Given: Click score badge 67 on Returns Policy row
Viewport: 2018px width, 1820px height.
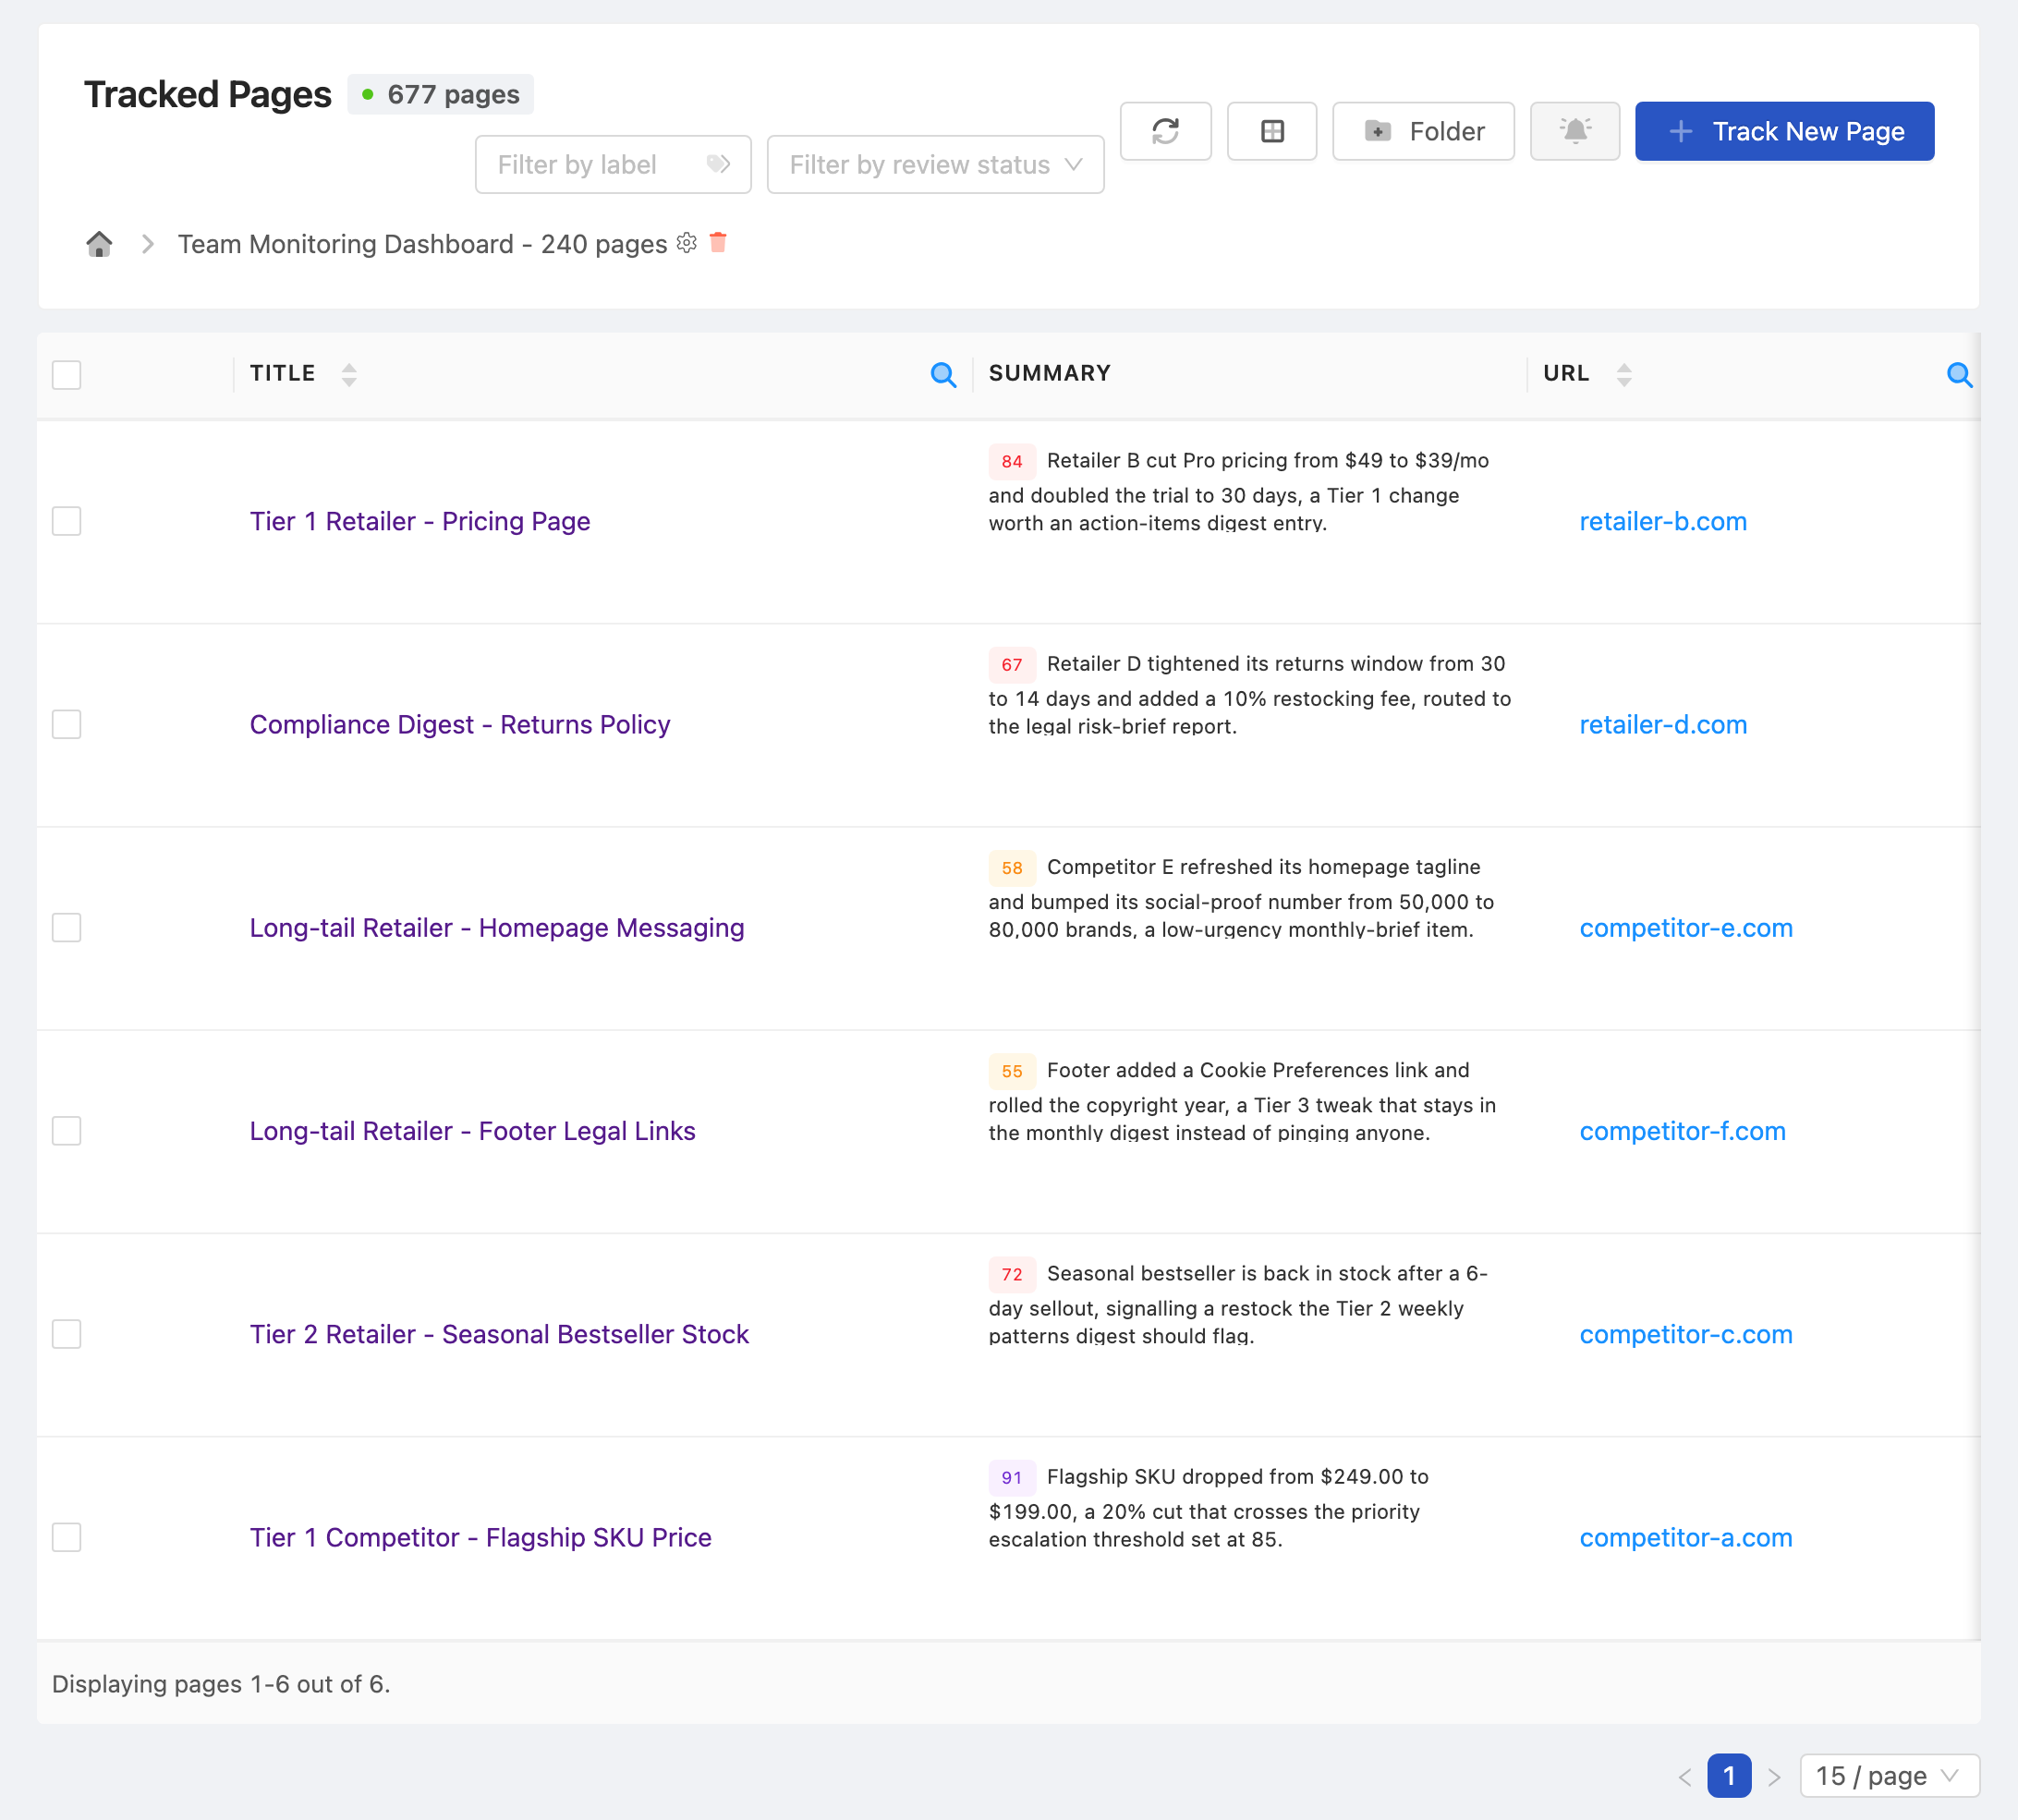Looking at the screenshot, I should pos(1011,664).
